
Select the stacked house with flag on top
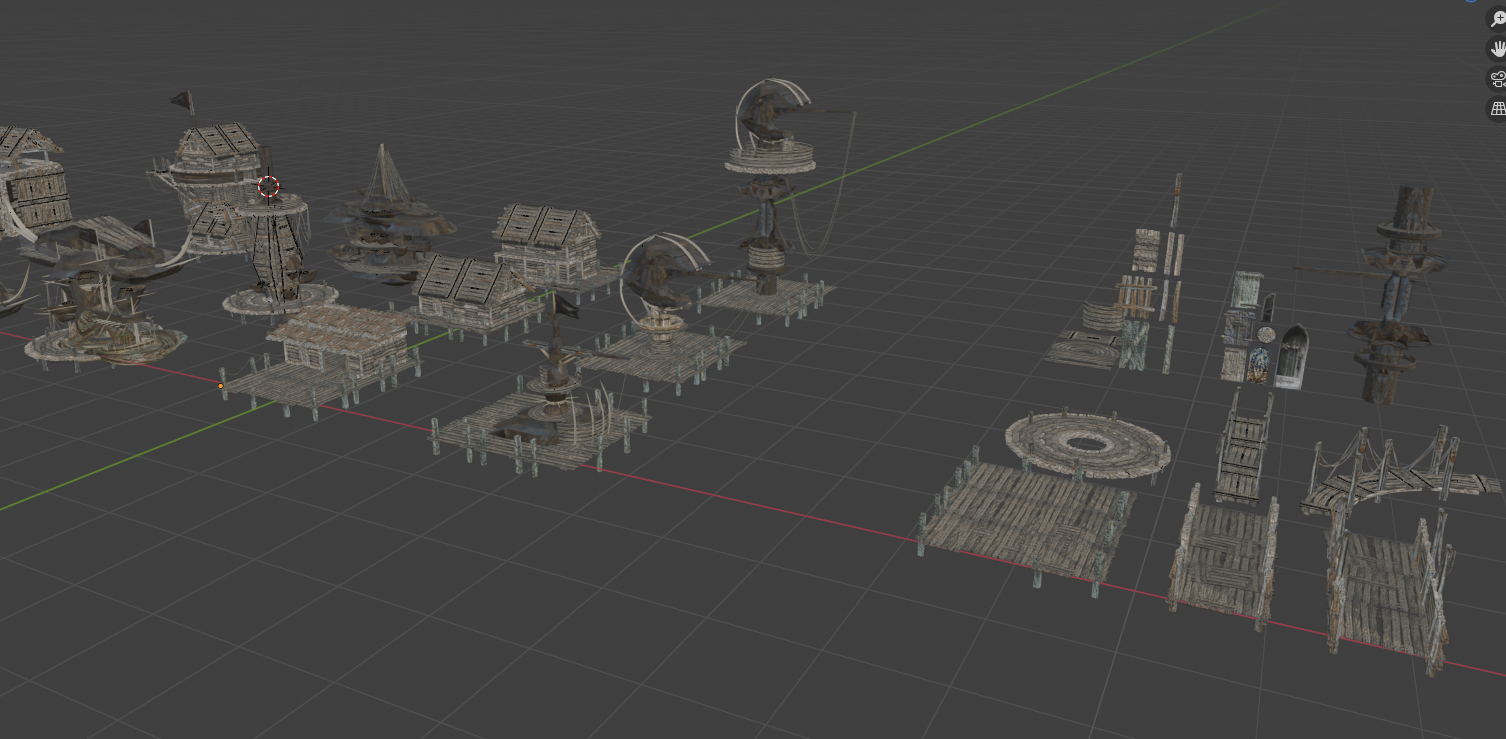[215, 175]
